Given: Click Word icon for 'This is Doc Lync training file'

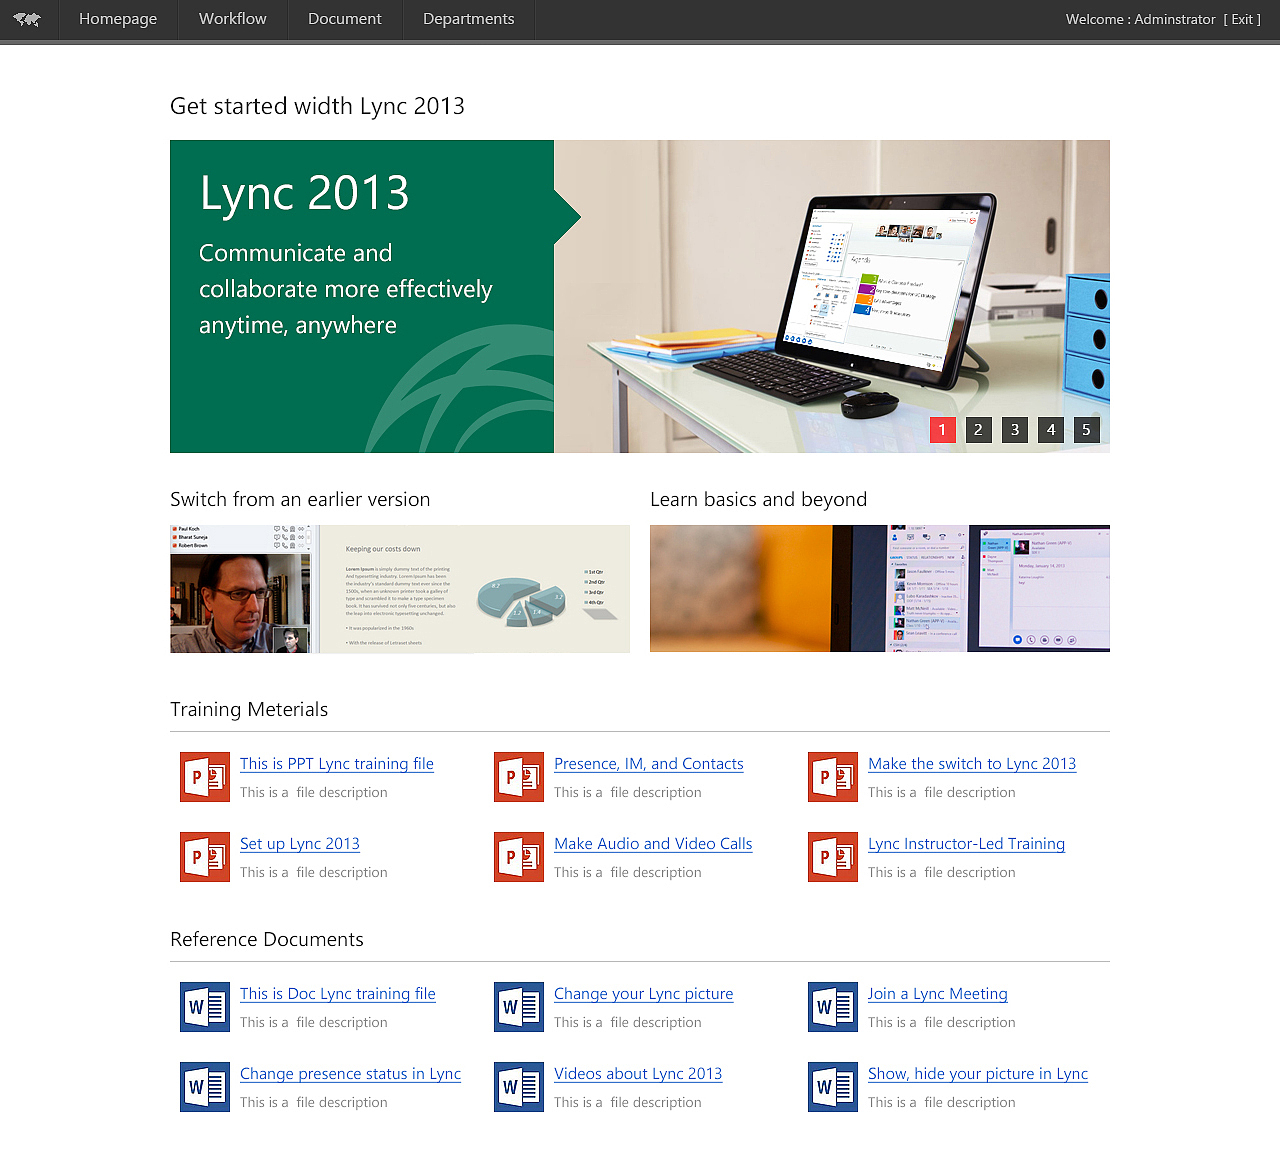Looking at the screenshot, I should click(x=205, y=1007).
